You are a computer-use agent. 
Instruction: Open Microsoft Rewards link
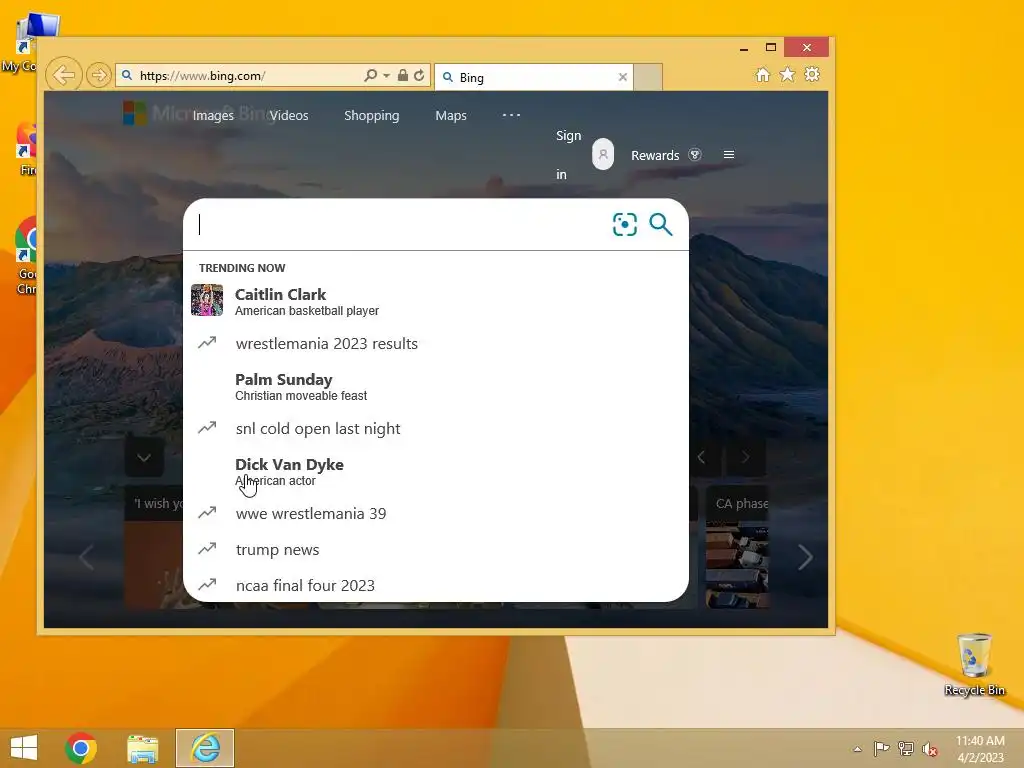click(655, 155)
